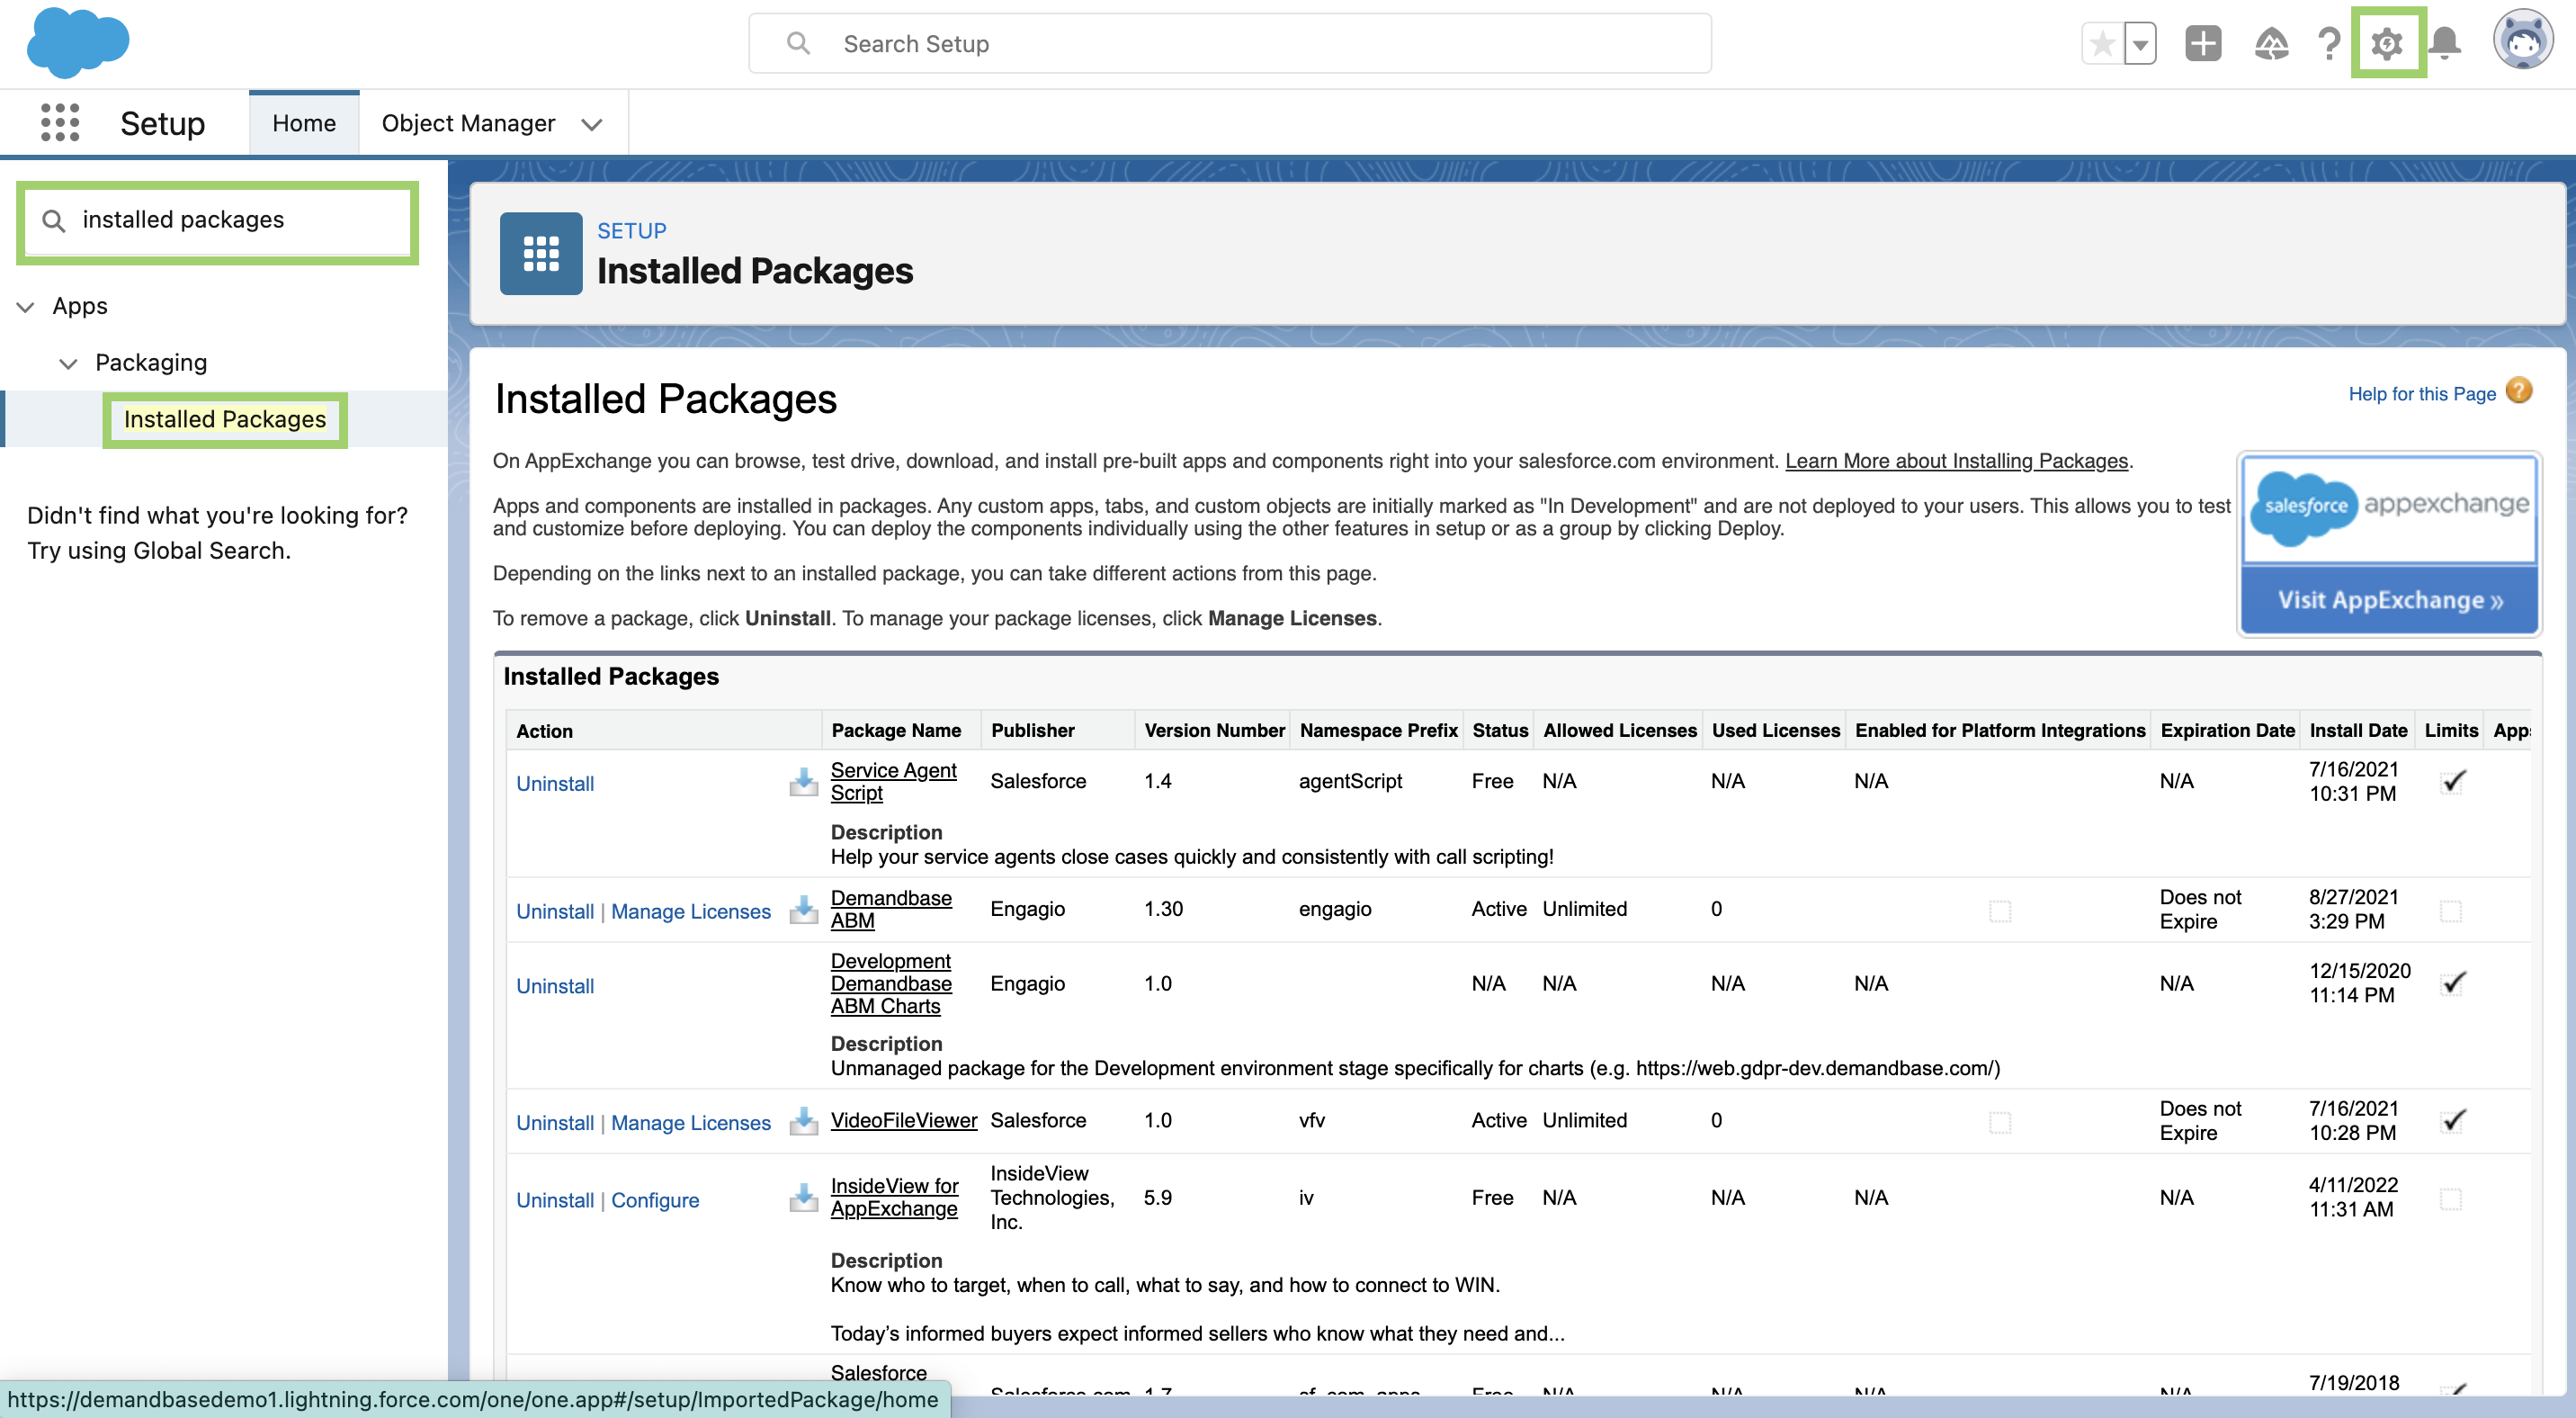Click the InsideView Technologies, Inc. publisher cell
2576x1418 pixels.
pos(1052,1197)
